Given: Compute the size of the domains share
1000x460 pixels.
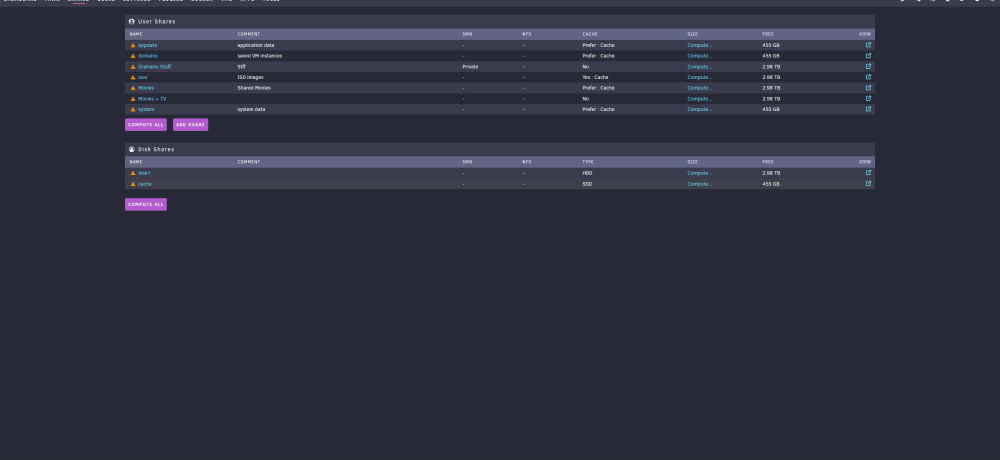Looking at the screenshot, I should 700,56.
